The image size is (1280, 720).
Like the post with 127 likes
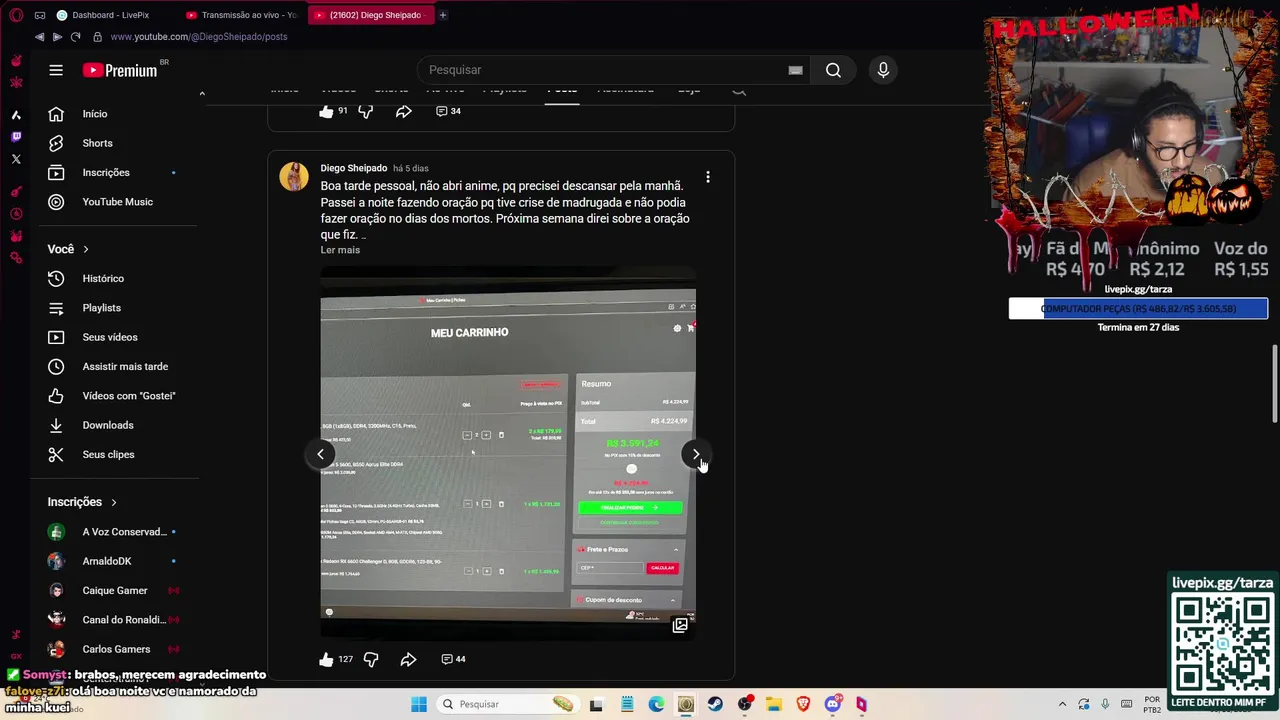click(326, 659)
